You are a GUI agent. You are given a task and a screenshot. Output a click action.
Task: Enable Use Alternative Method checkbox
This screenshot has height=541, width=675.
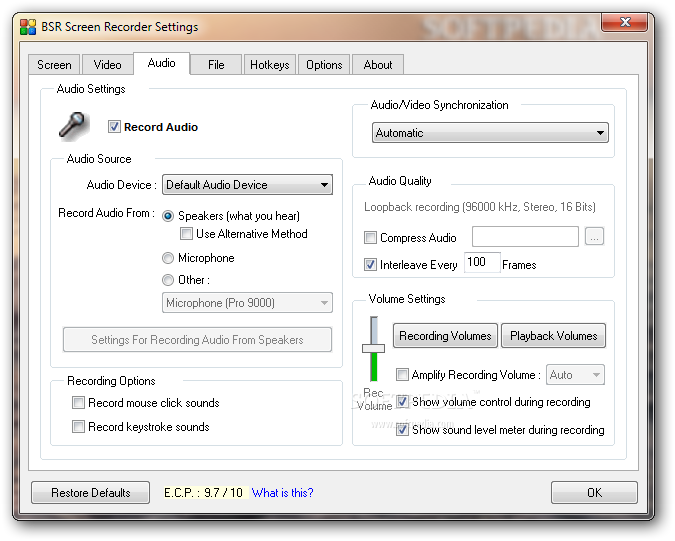(x=186, y=234)
